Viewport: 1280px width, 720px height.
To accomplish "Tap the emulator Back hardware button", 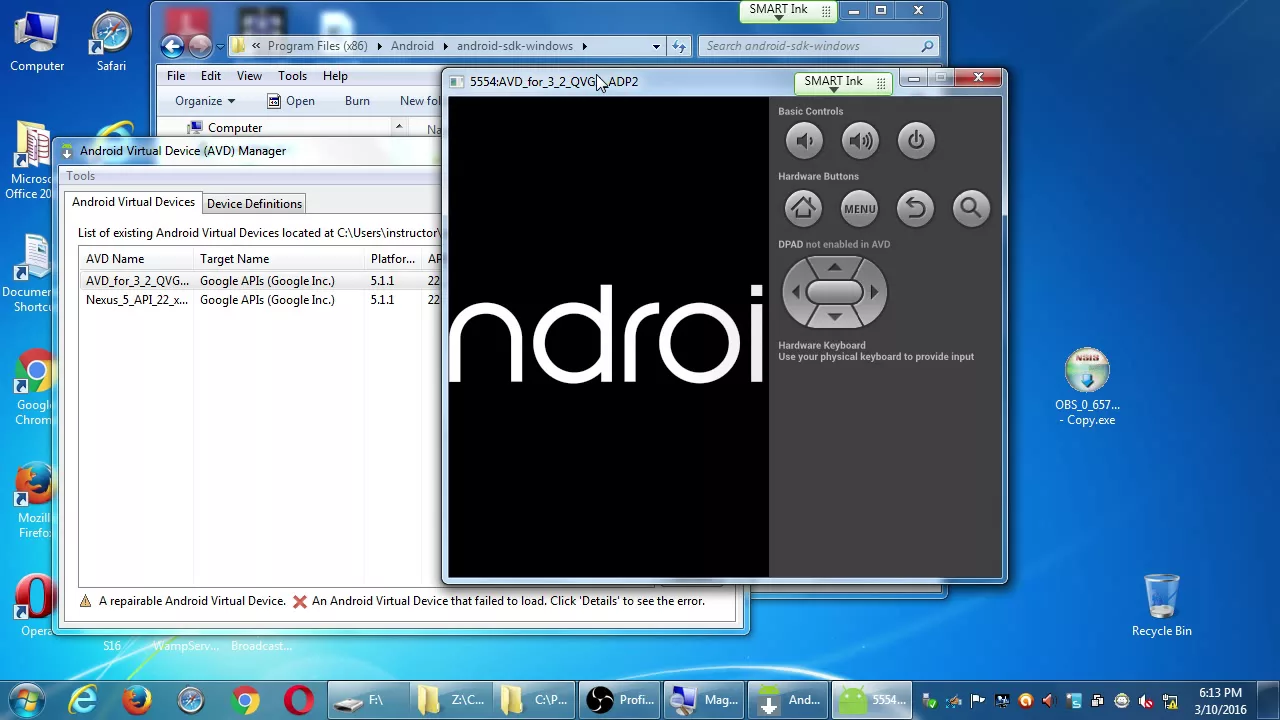I will point(915,208).
